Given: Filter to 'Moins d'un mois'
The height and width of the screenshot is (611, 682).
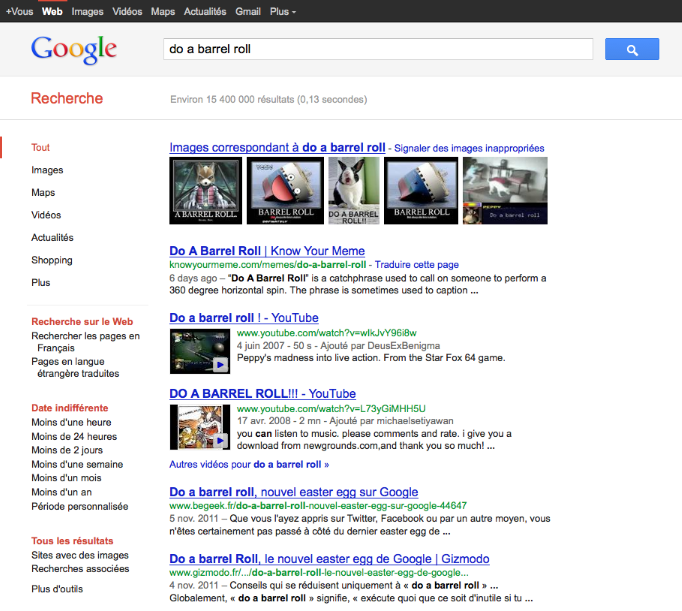Looking at the screenshot, I should 66,478.
